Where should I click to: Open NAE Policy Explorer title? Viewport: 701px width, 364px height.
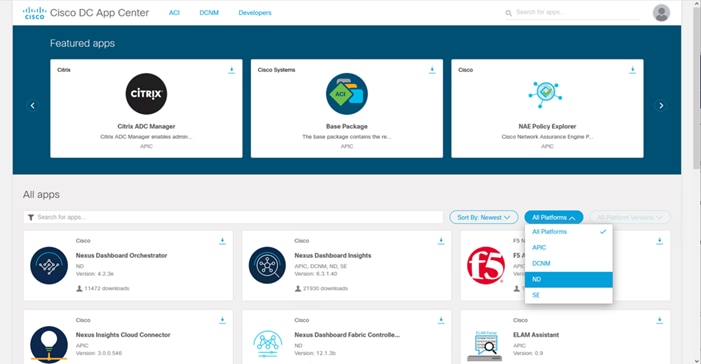click(547, 127)
